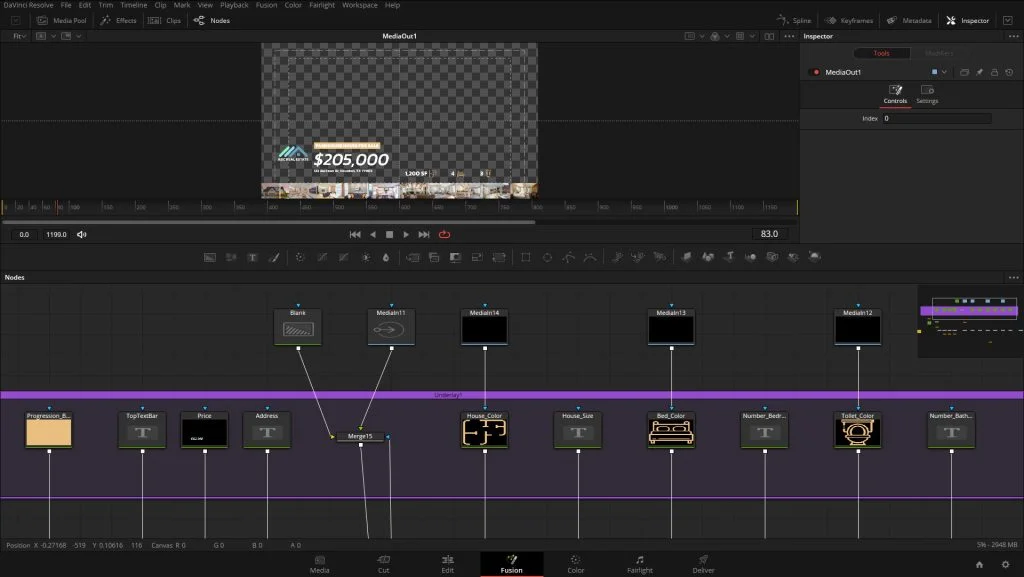Select the Merge15 node
The image size is (1024, 577).
coord(360,436)
